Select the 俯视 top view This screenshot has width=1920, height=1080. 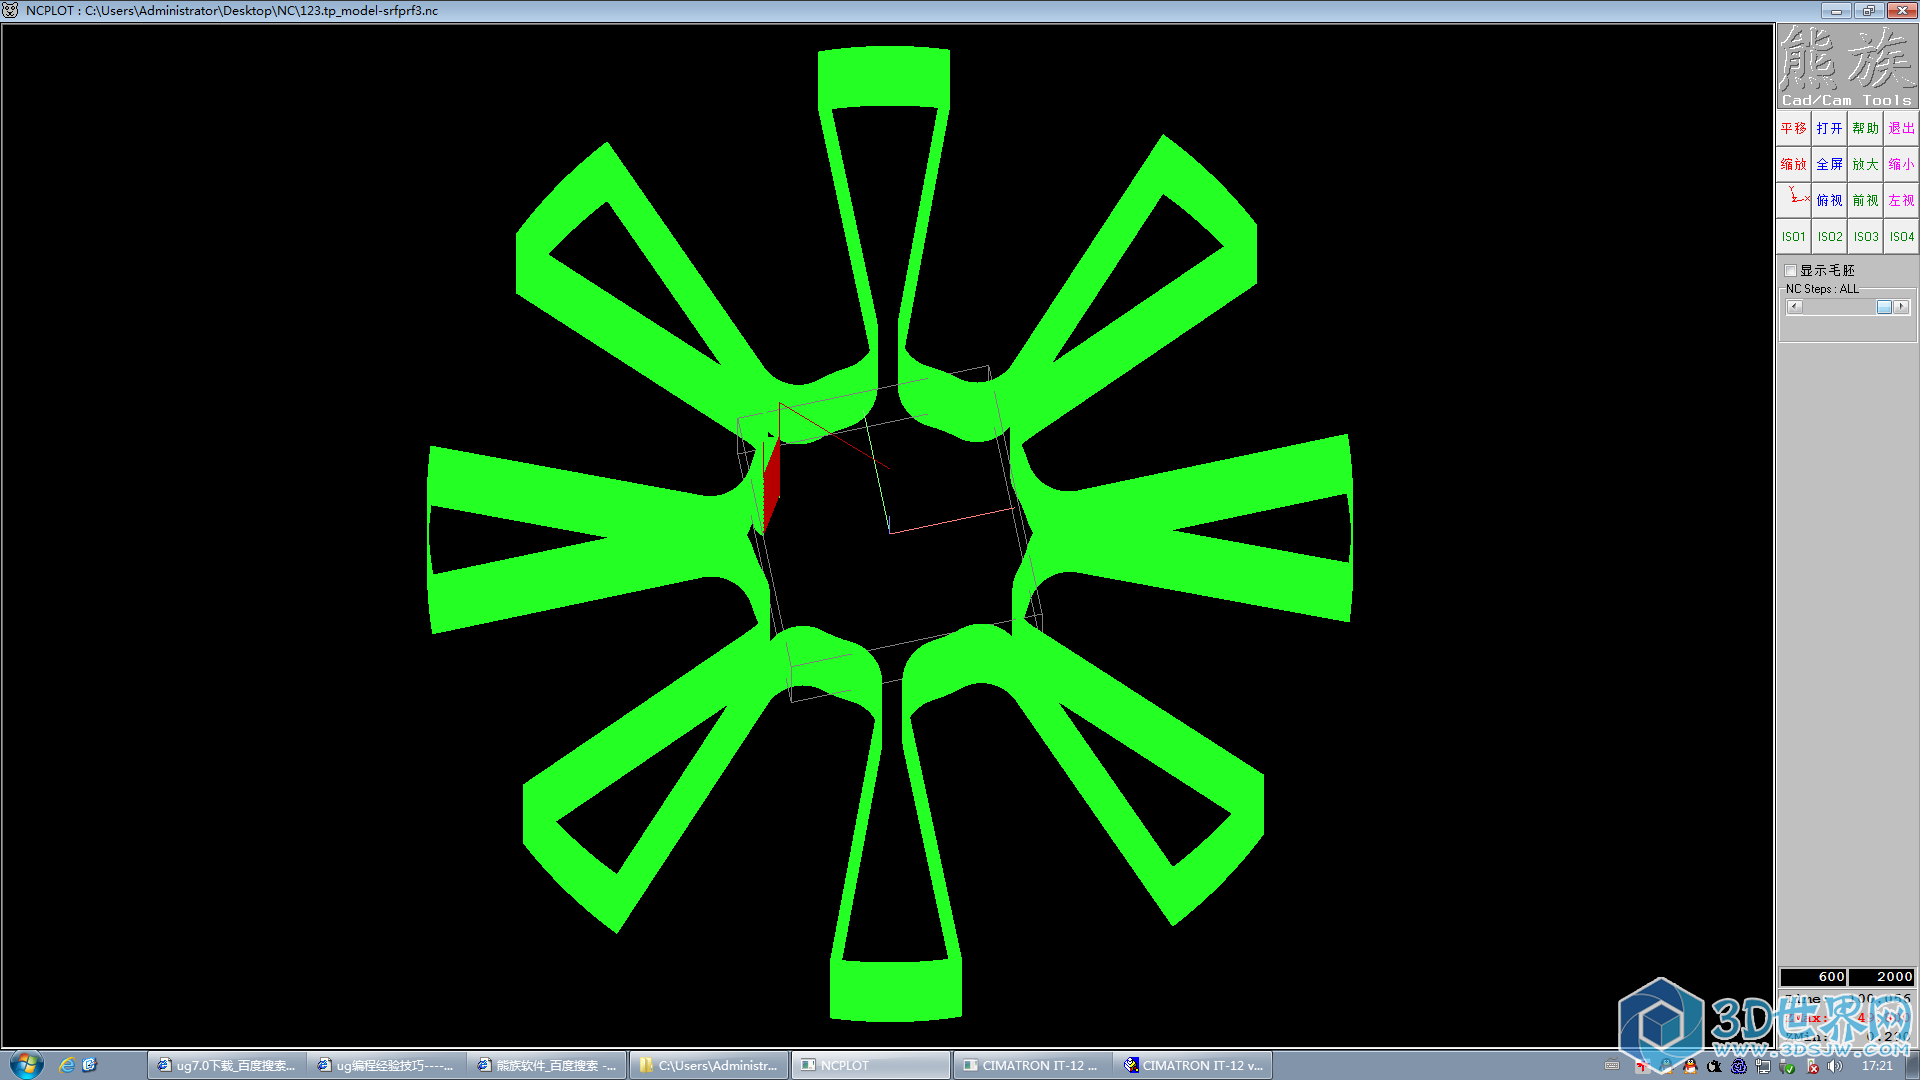[1829, 200]
